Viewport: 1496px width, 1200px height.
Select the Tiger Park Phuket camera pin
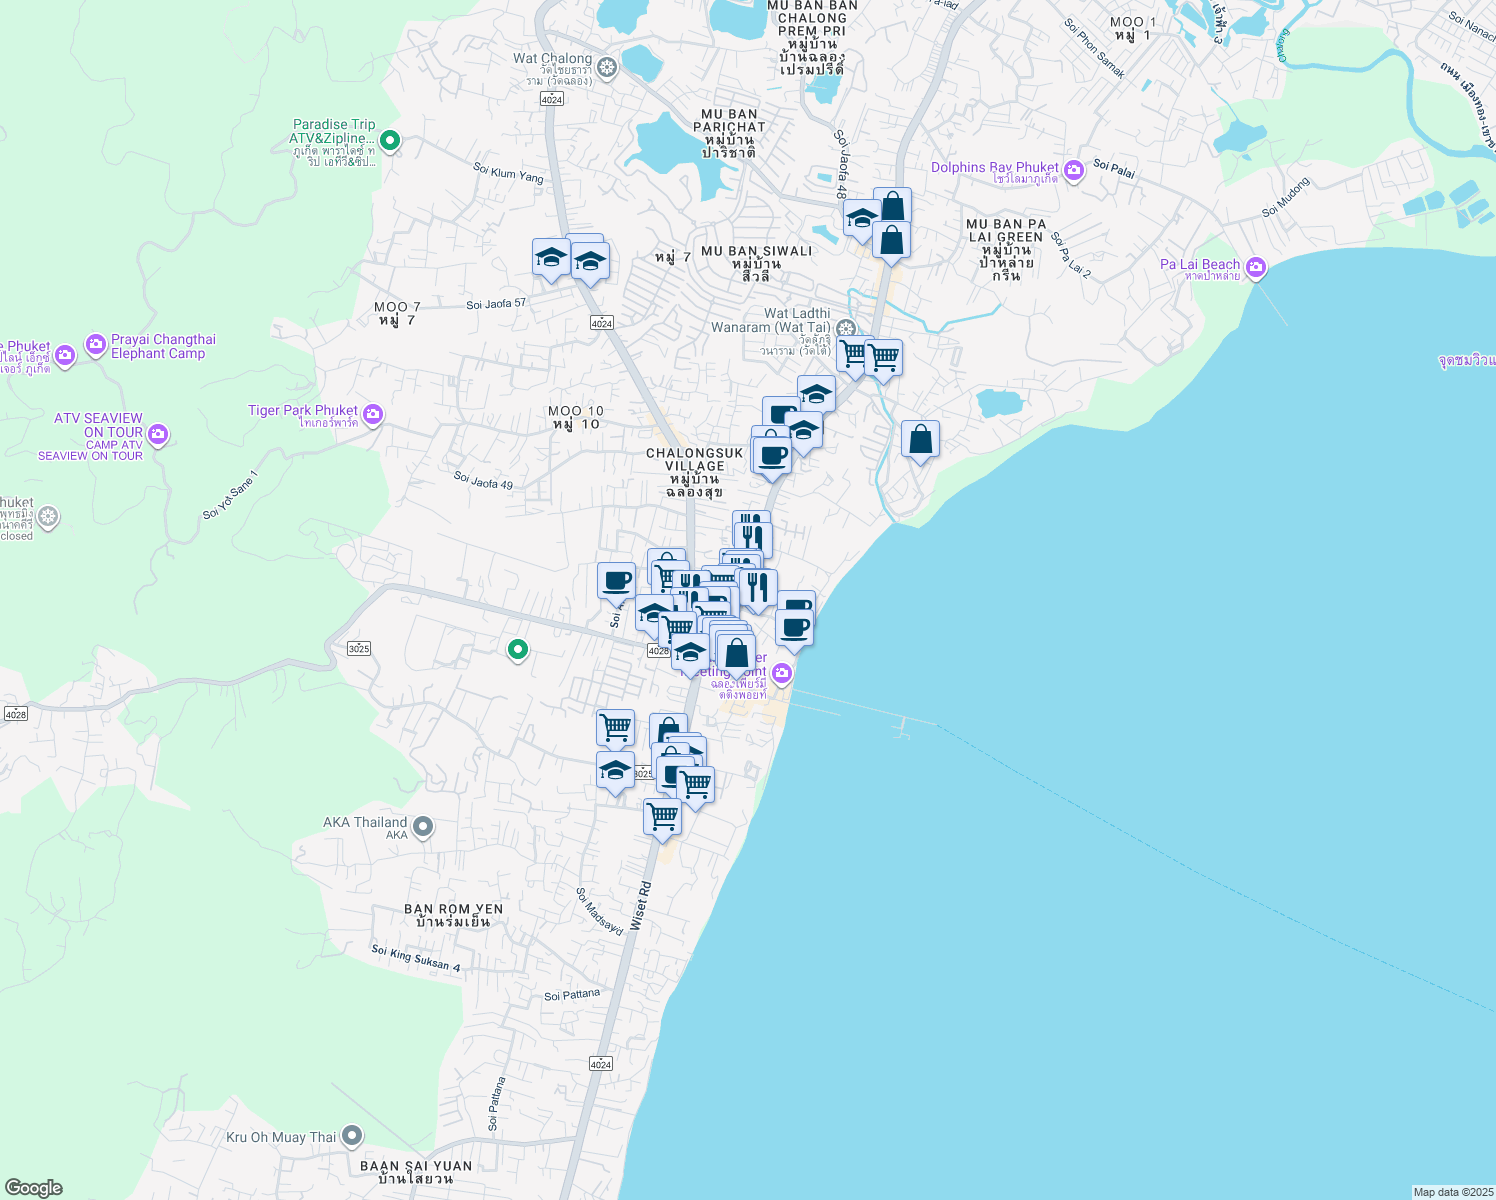(372, 414)
